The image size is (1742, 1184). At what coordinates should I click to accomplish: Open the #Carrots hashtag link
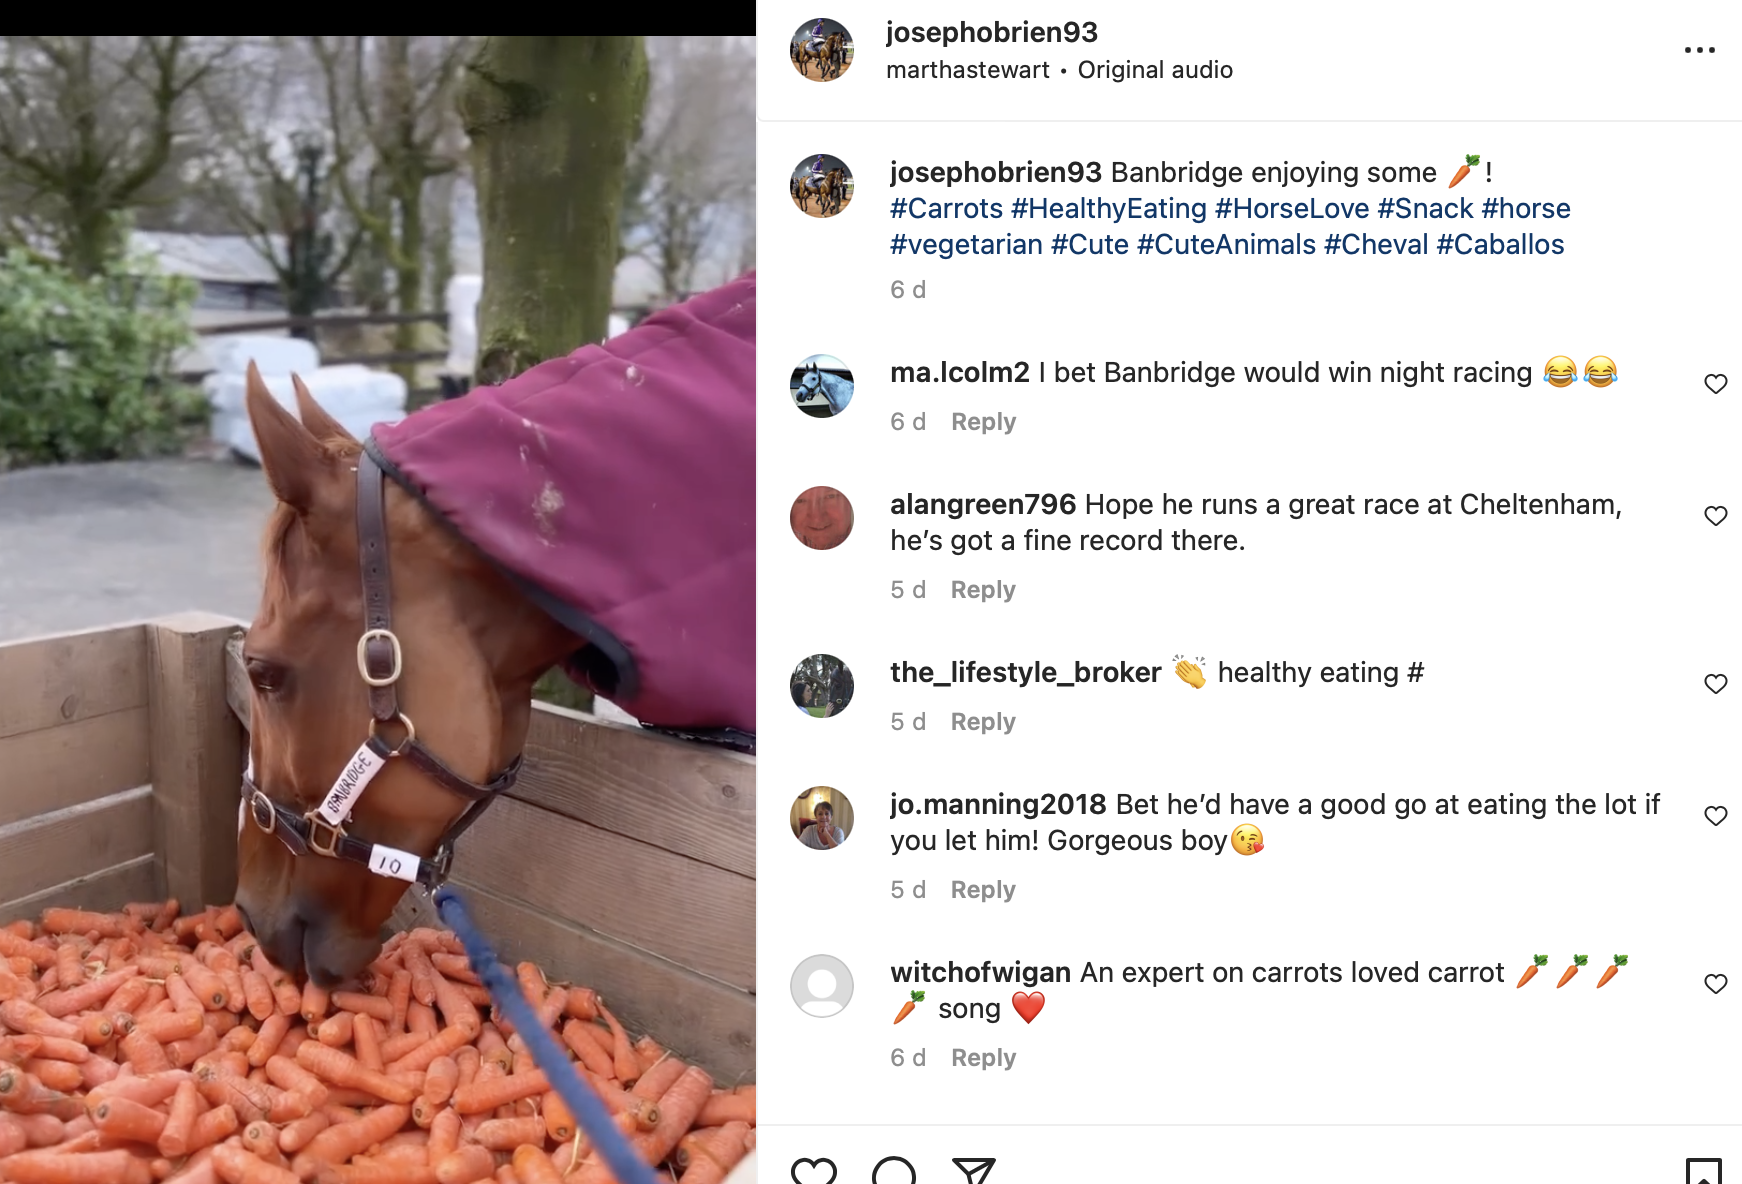point(946,208)
